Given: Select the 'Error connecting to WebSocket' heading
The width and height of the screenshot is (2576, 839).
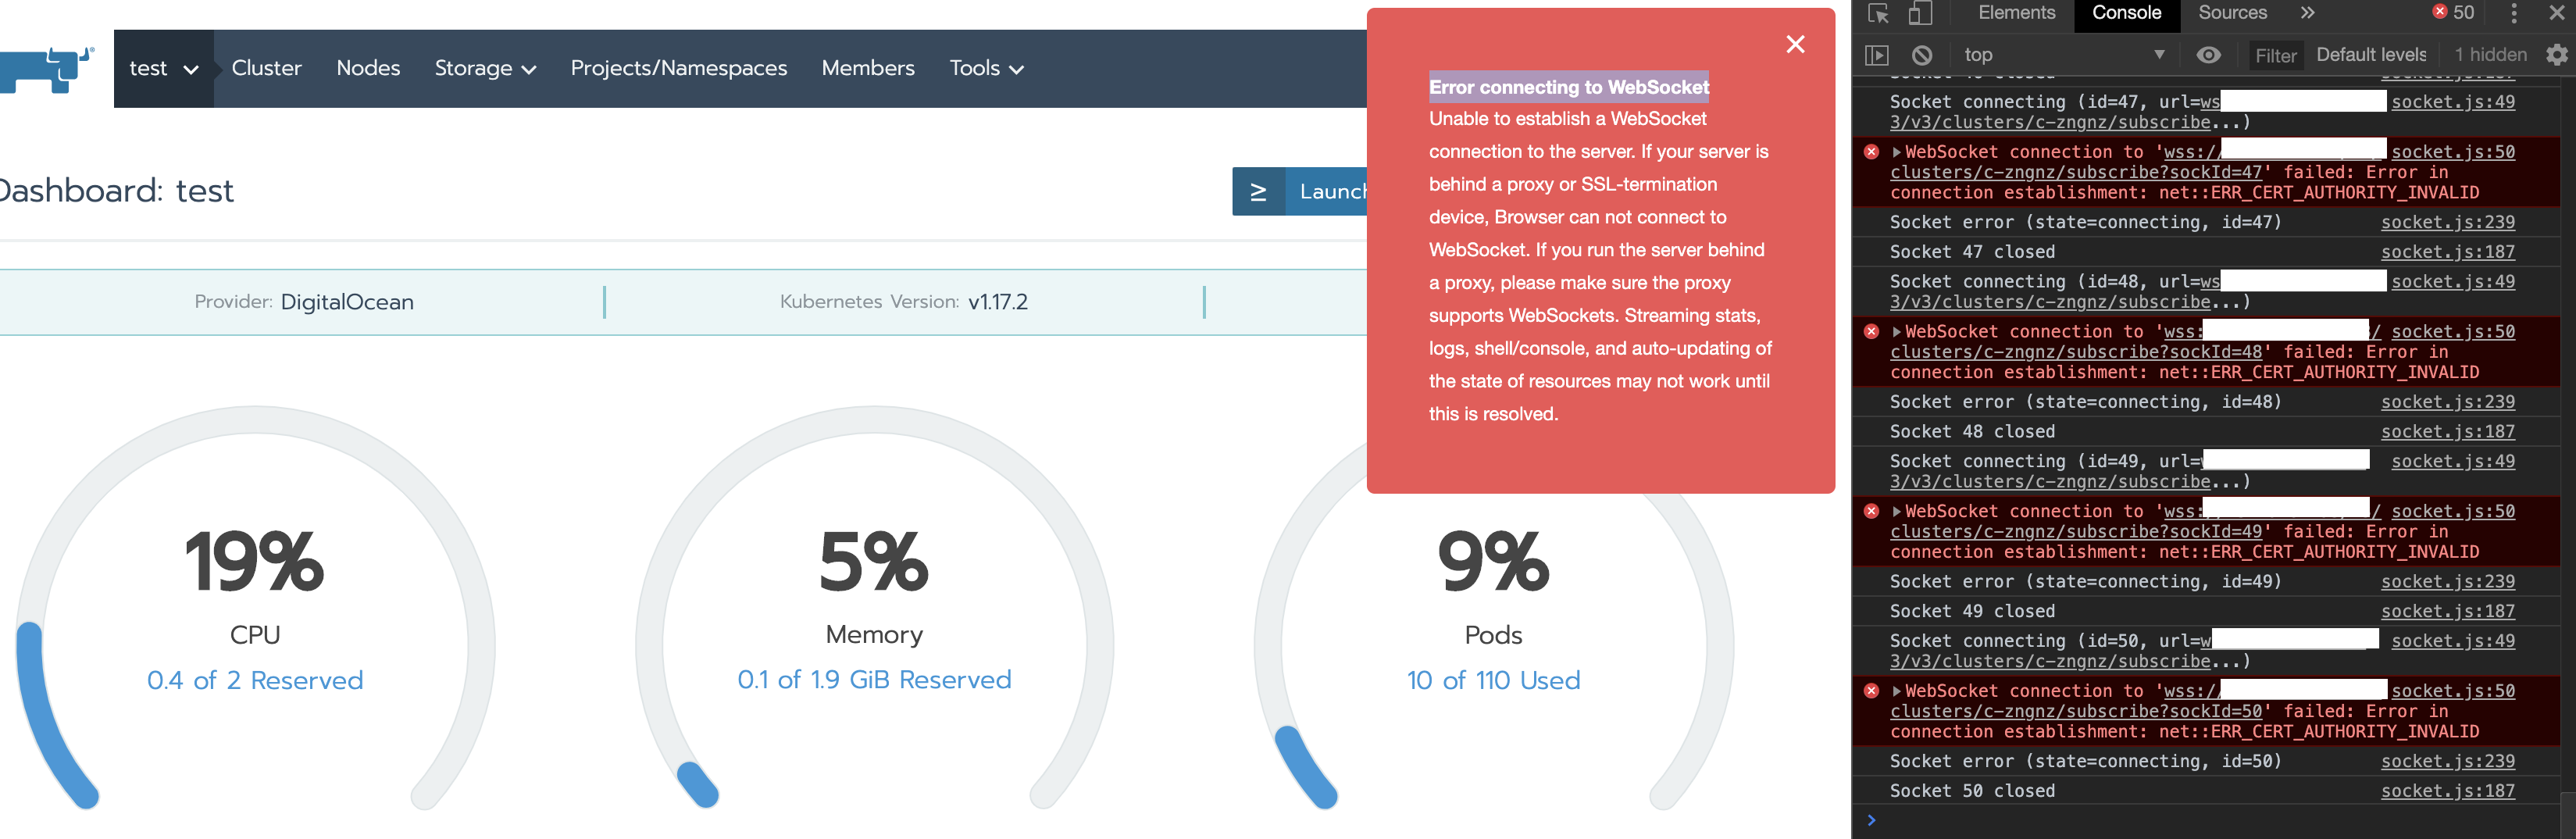Looking at the screenshot, I should tap(1569, 87).
